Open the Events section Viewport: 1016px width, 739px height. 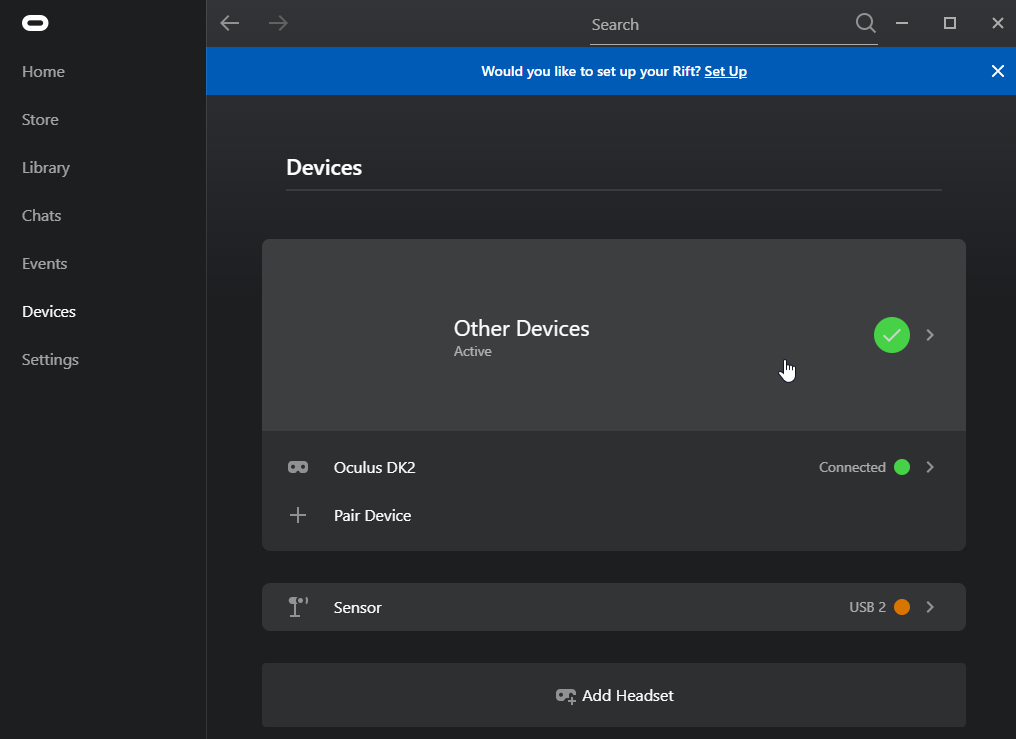click(x=45, y=264)
